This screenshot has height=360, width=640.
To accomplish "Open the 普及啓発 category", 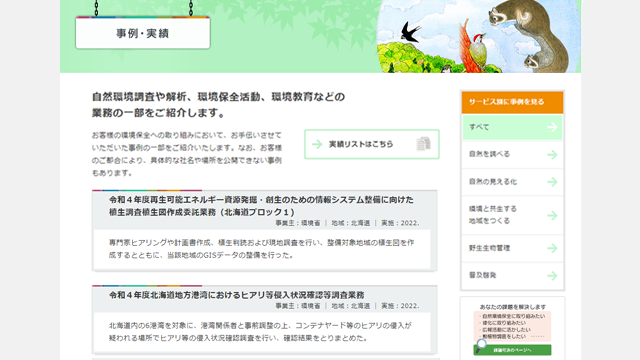I will pos(512,276).
